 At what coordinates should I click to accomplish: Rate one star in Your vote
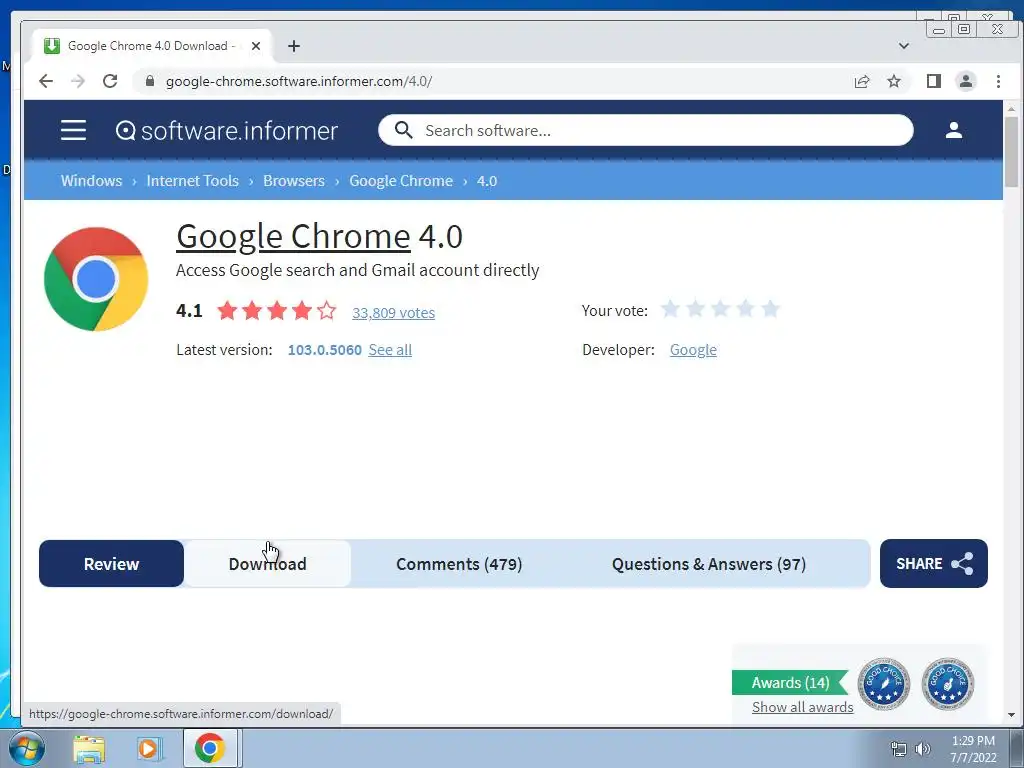tap(670, 309)
